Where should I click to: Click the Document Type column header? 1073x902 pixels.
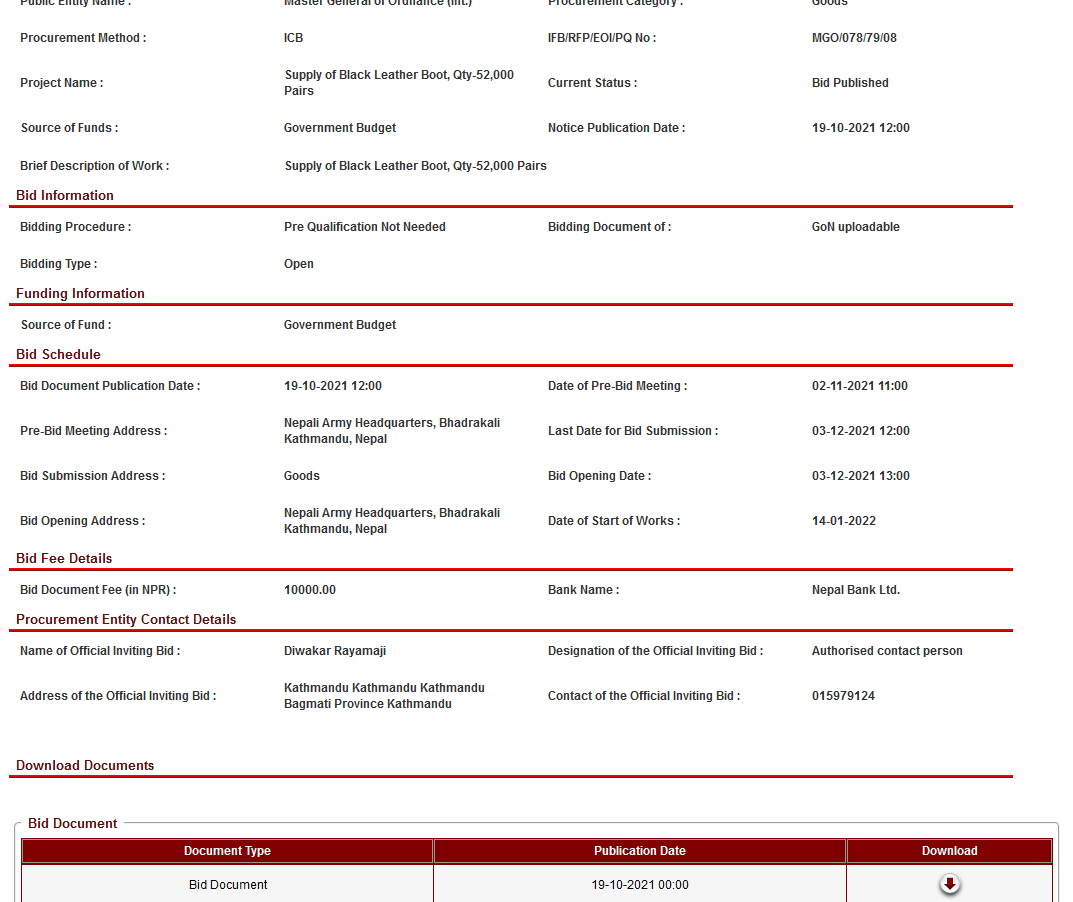pos(227,851)
